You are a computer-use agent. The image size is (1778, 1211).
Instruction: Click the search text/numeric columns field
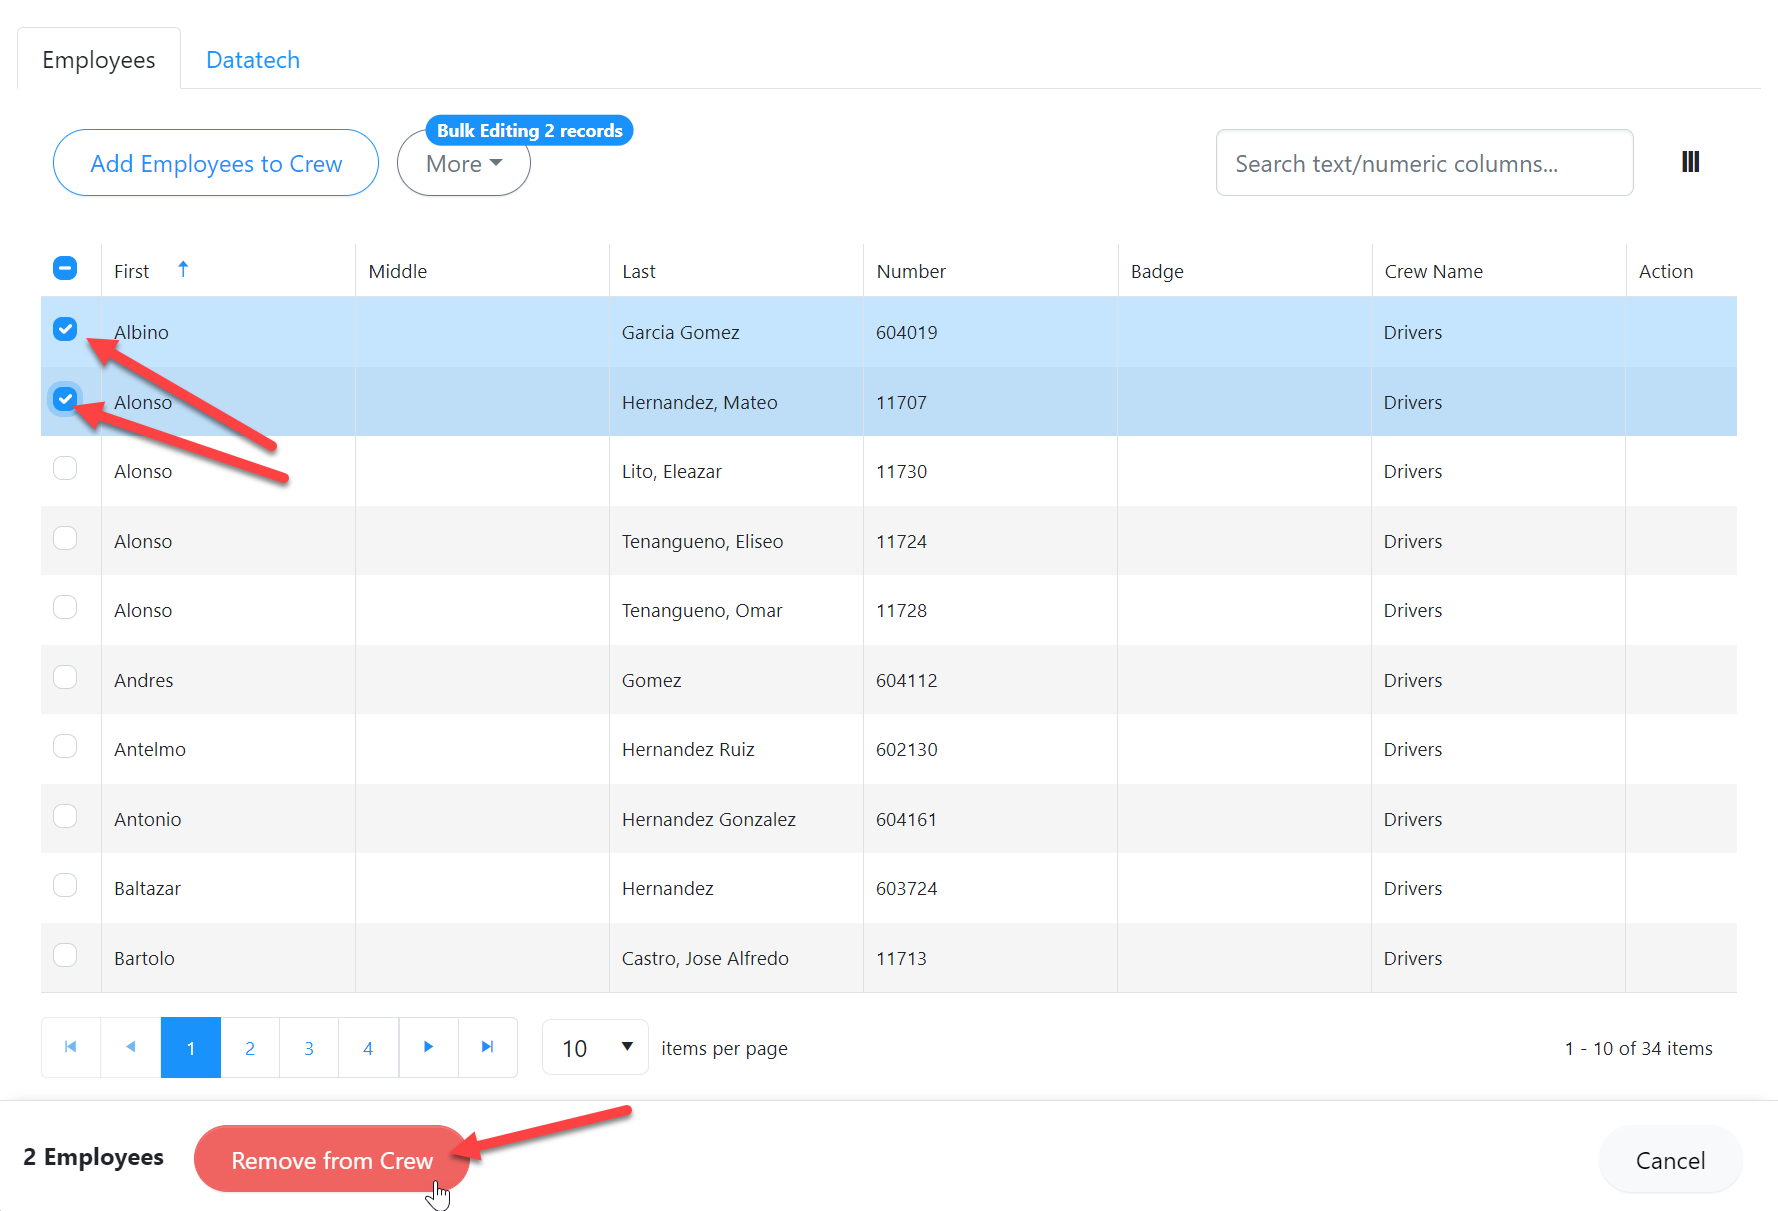(1423, 163)
